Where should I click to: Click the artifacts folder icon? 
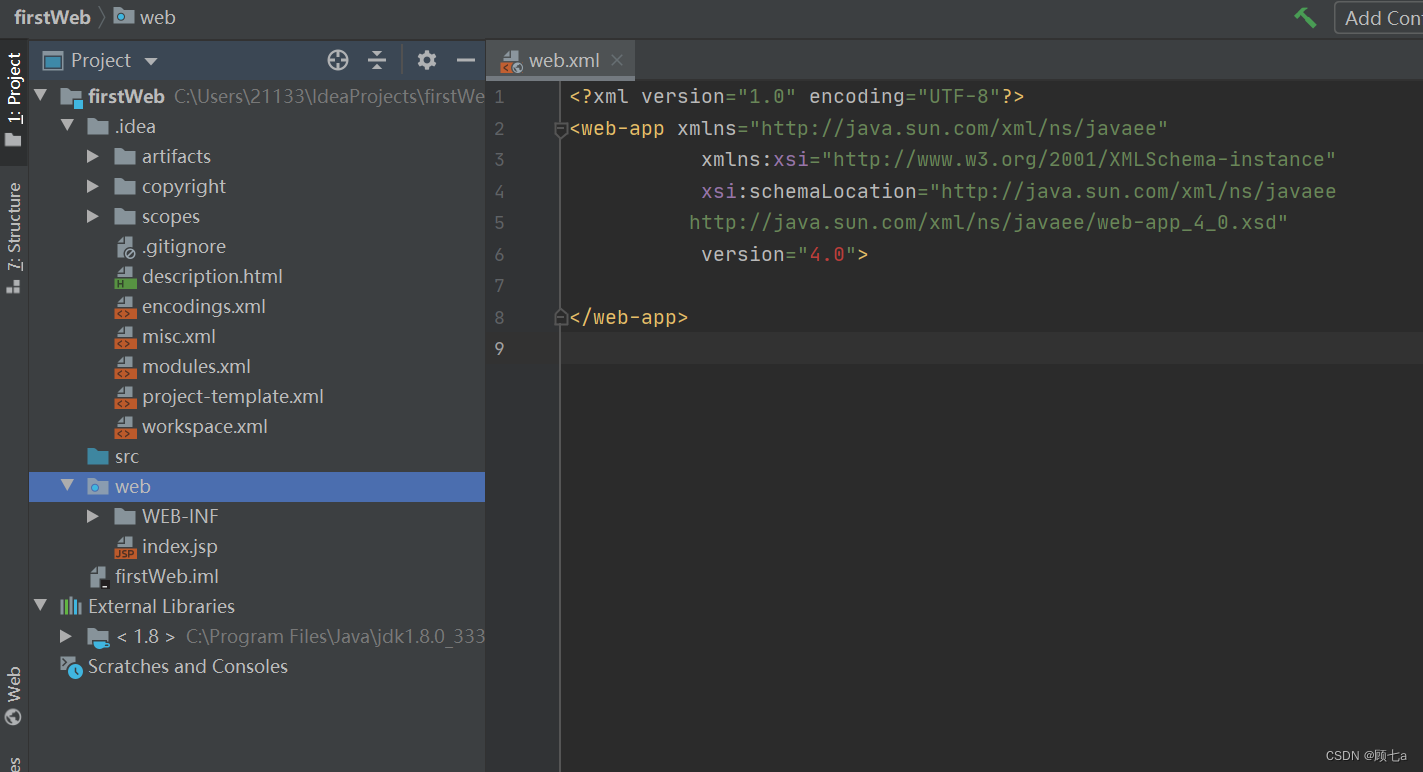point(125,156)
